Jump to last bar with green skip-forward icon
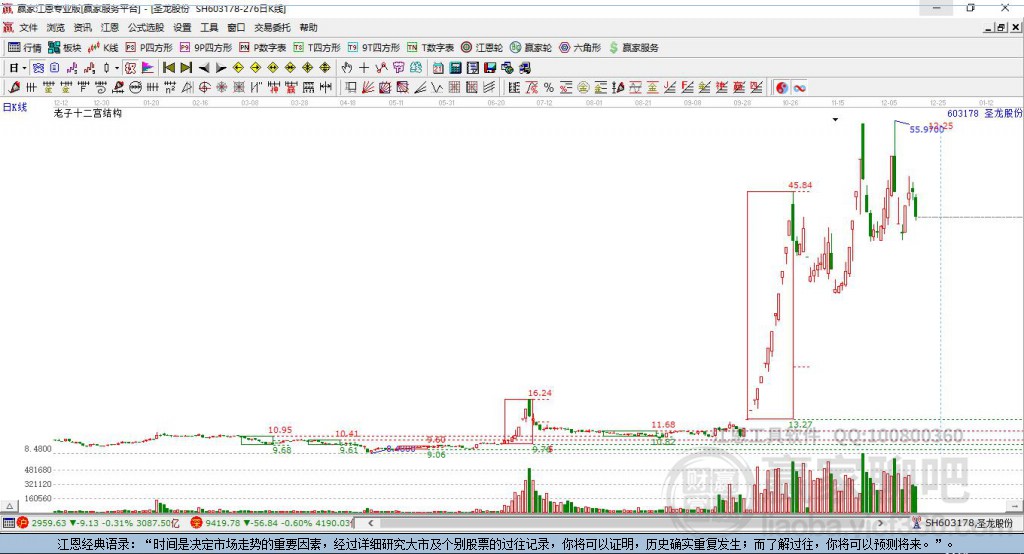Screen dimensions: 1024x554 (186, 68)
